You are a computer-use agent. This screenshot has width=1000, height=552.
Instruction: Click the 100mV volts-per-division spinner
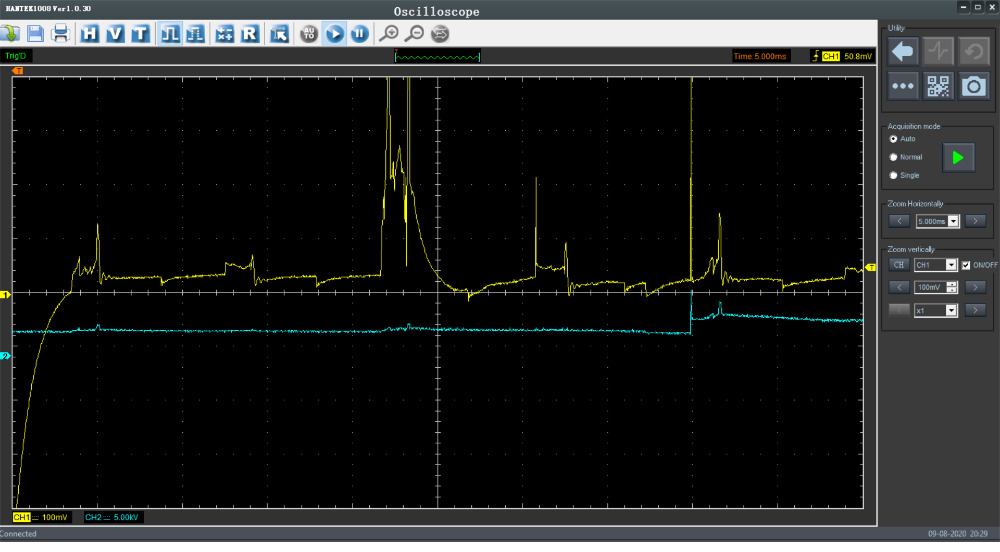(936, 287)
